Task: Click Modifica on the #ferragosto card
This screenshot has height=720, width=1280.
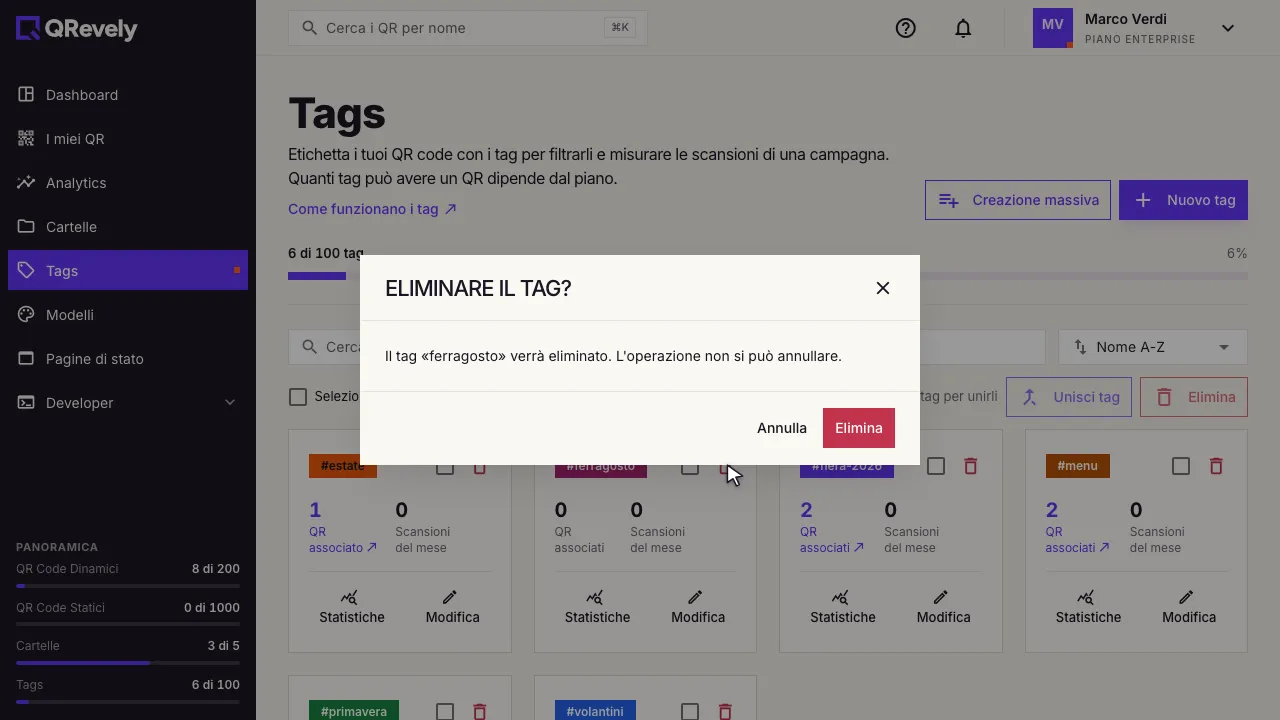Action: pos(698,607)
